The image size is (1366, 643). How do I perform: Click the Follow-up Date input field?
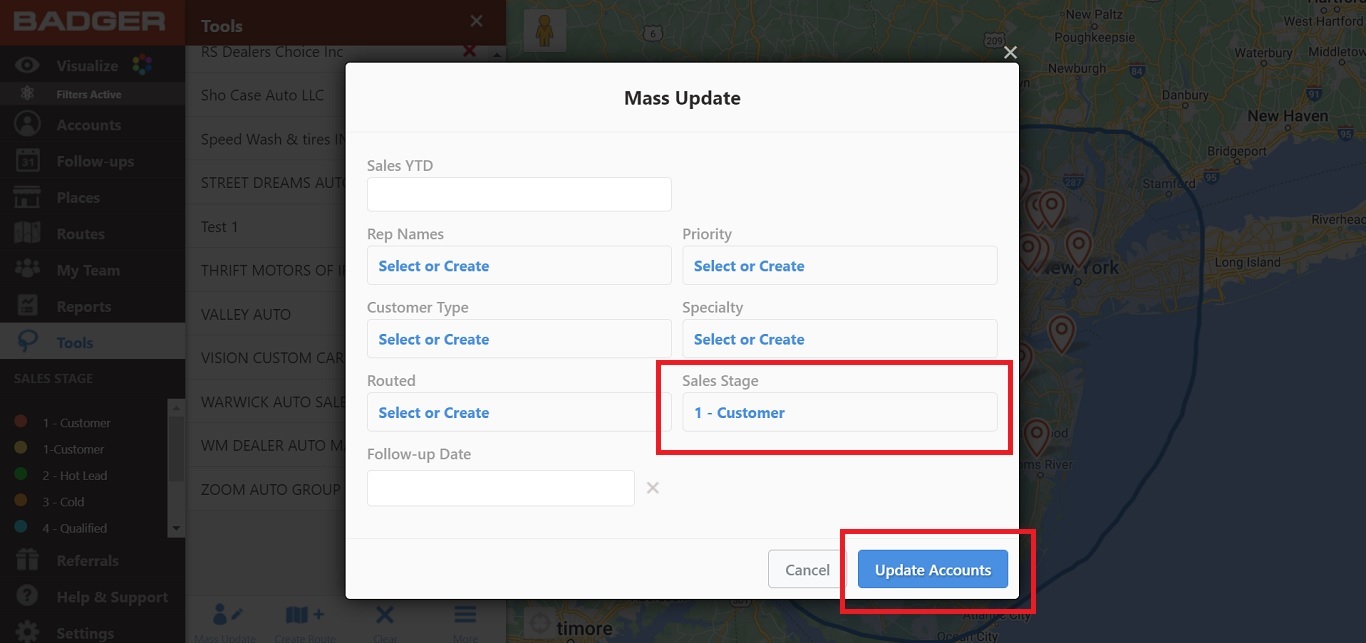500,488
